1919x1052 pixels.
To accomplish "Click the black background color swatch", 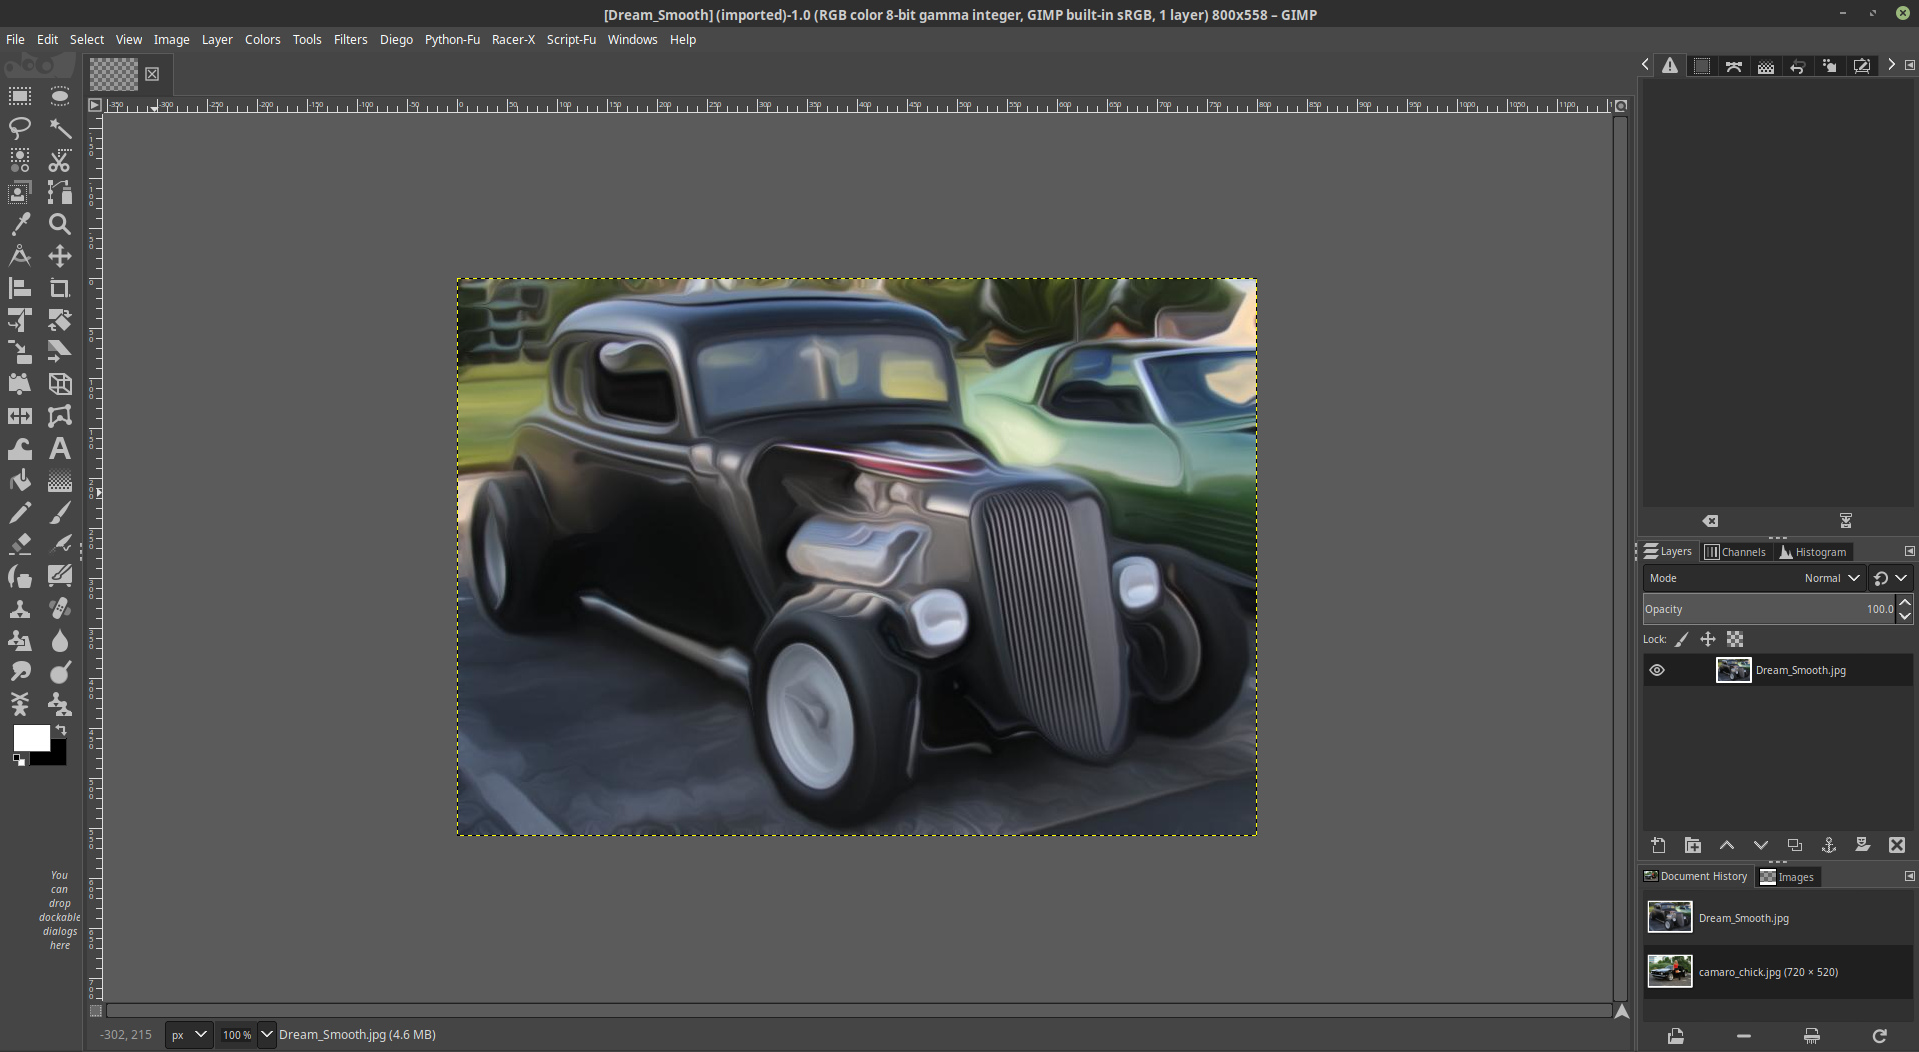I will pos(54,755).
